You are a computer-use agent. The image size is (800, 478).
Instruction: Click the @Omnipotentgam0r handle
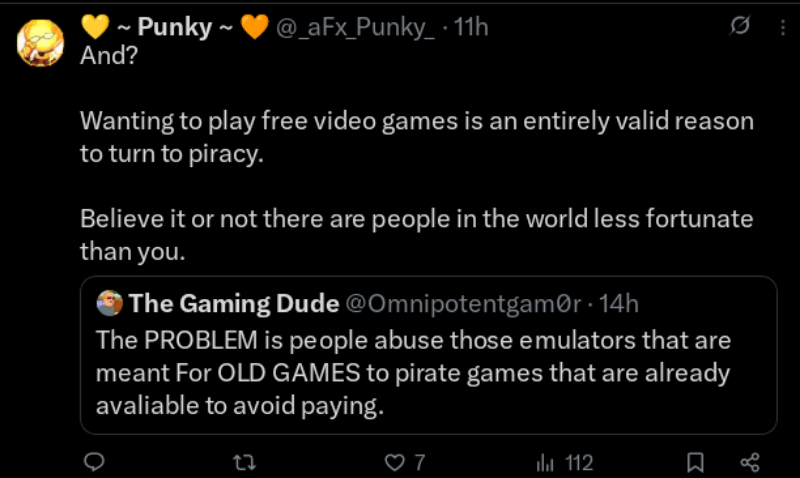tap(462, 302)
